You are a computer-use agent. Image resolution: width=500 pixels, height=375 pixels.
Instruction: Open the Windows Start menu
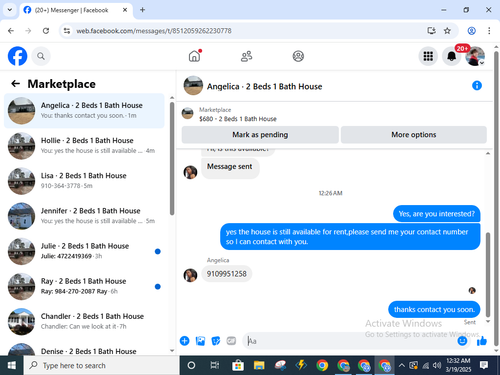click(12, 366)
